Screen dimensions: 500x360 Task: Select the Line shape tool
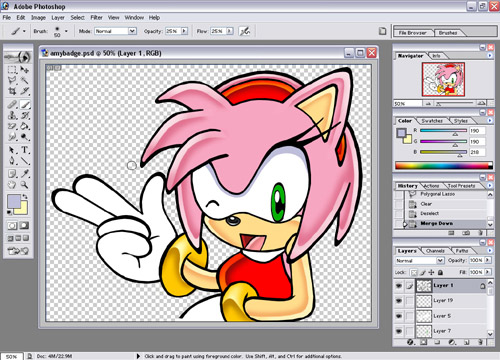(x=24, y=161)
